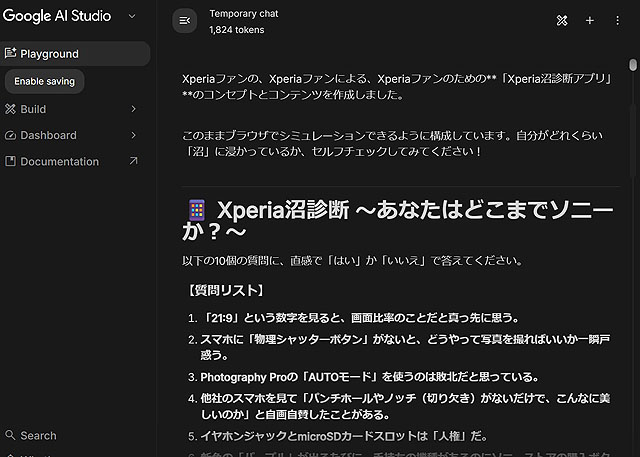This screenshot has width=640, height=457.
Task: Click the Temporary chat title
Action: [x=243, y=14]
